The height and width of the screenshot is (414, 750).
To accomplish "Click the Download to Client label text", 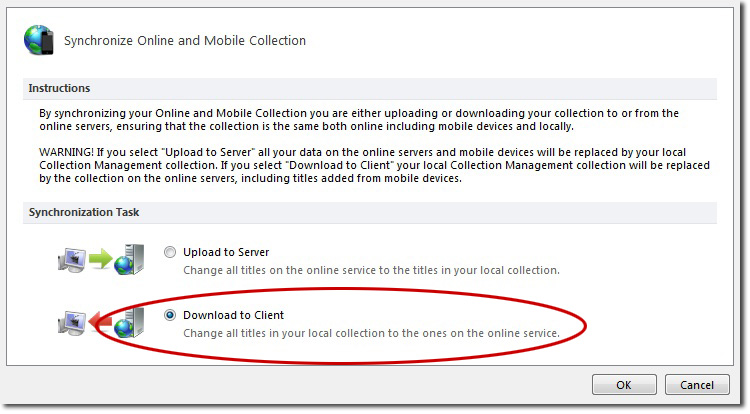I will pyautogui.click(x=233, y=315).
